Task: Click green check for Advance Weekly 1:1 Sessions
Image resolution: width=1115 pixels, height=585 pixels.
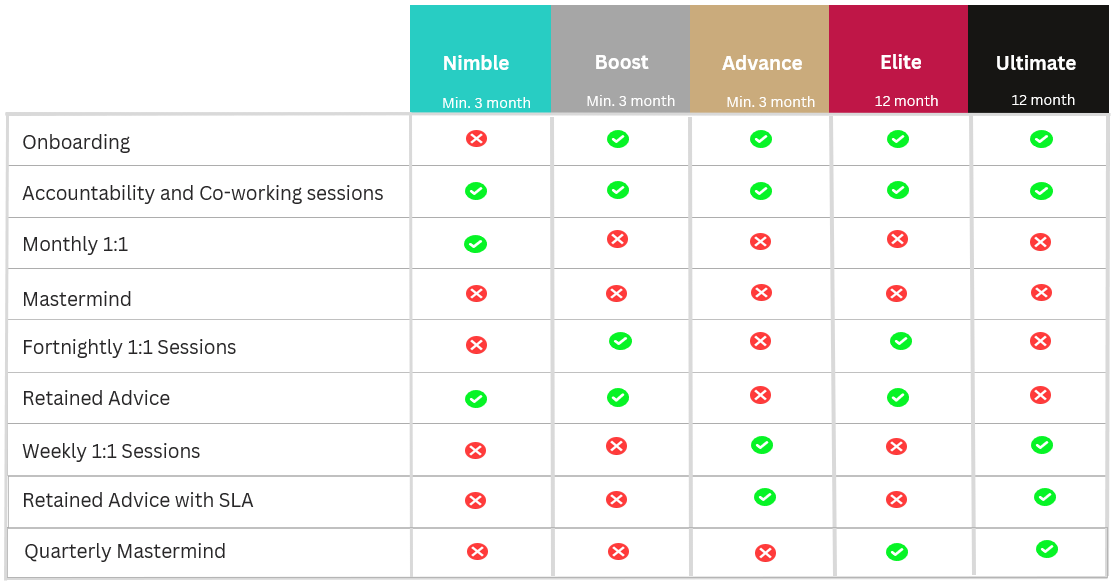Action: tap(762, 444)
